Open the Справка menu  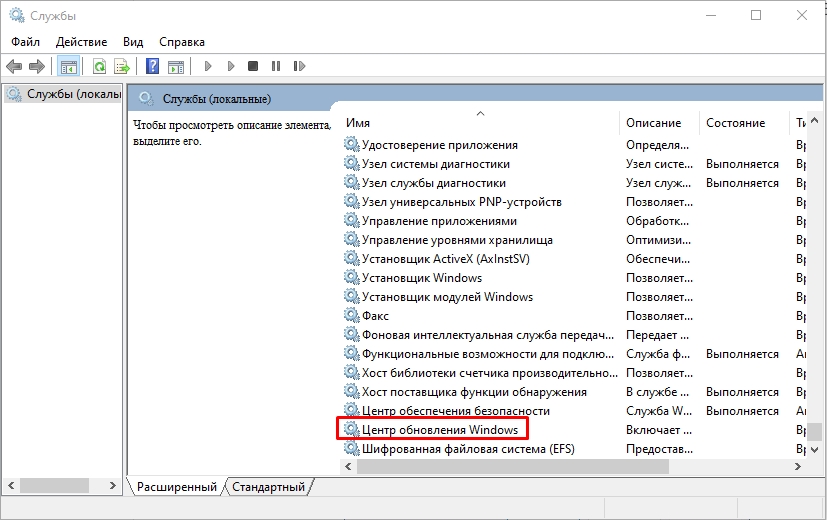(x=182, y=42)
